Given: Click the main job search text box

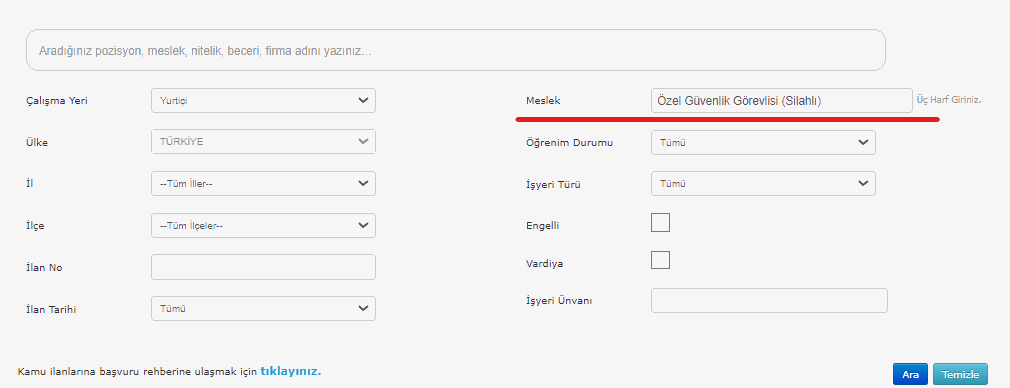Looking at the screenshot, I should click(455, 50).
